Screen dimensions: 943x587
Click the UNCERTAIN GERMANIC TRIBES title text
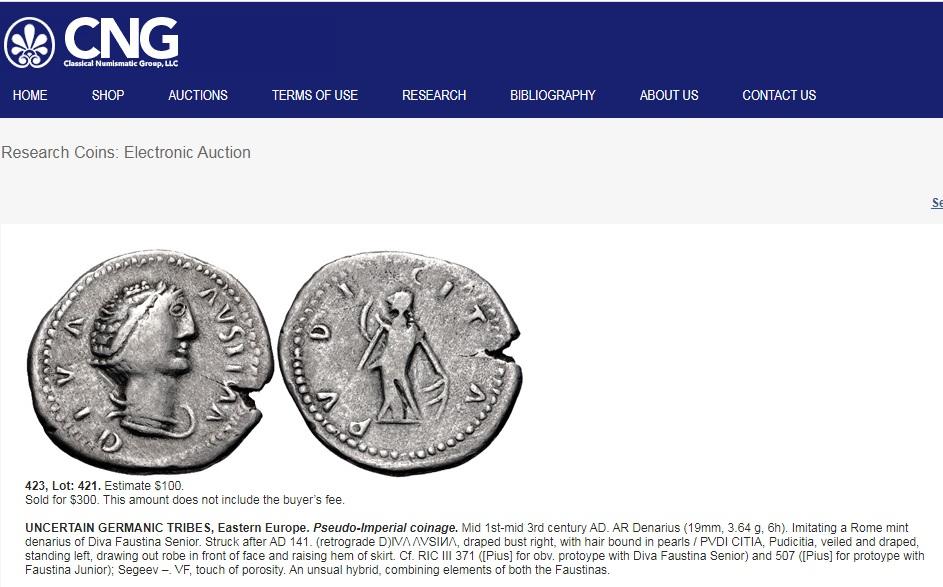click(x=118, y=528)
